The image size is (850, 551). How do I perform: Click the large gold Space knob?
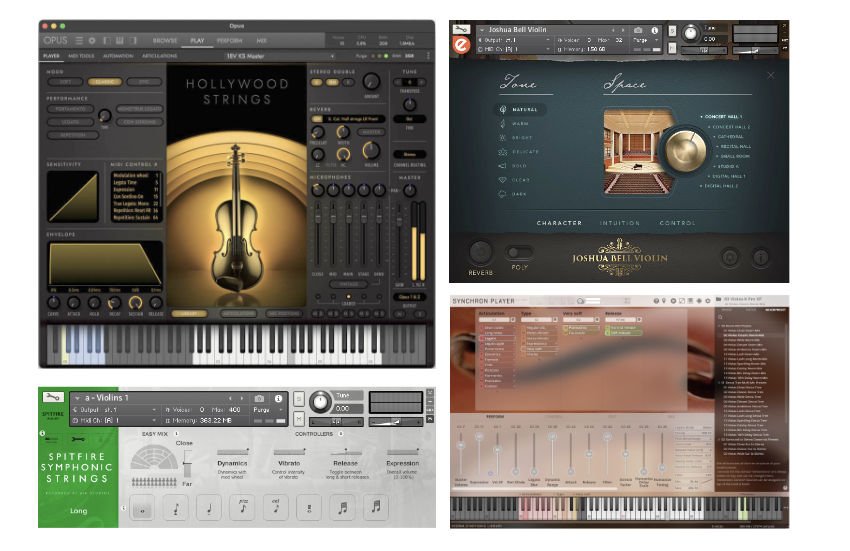click(685, 151)
